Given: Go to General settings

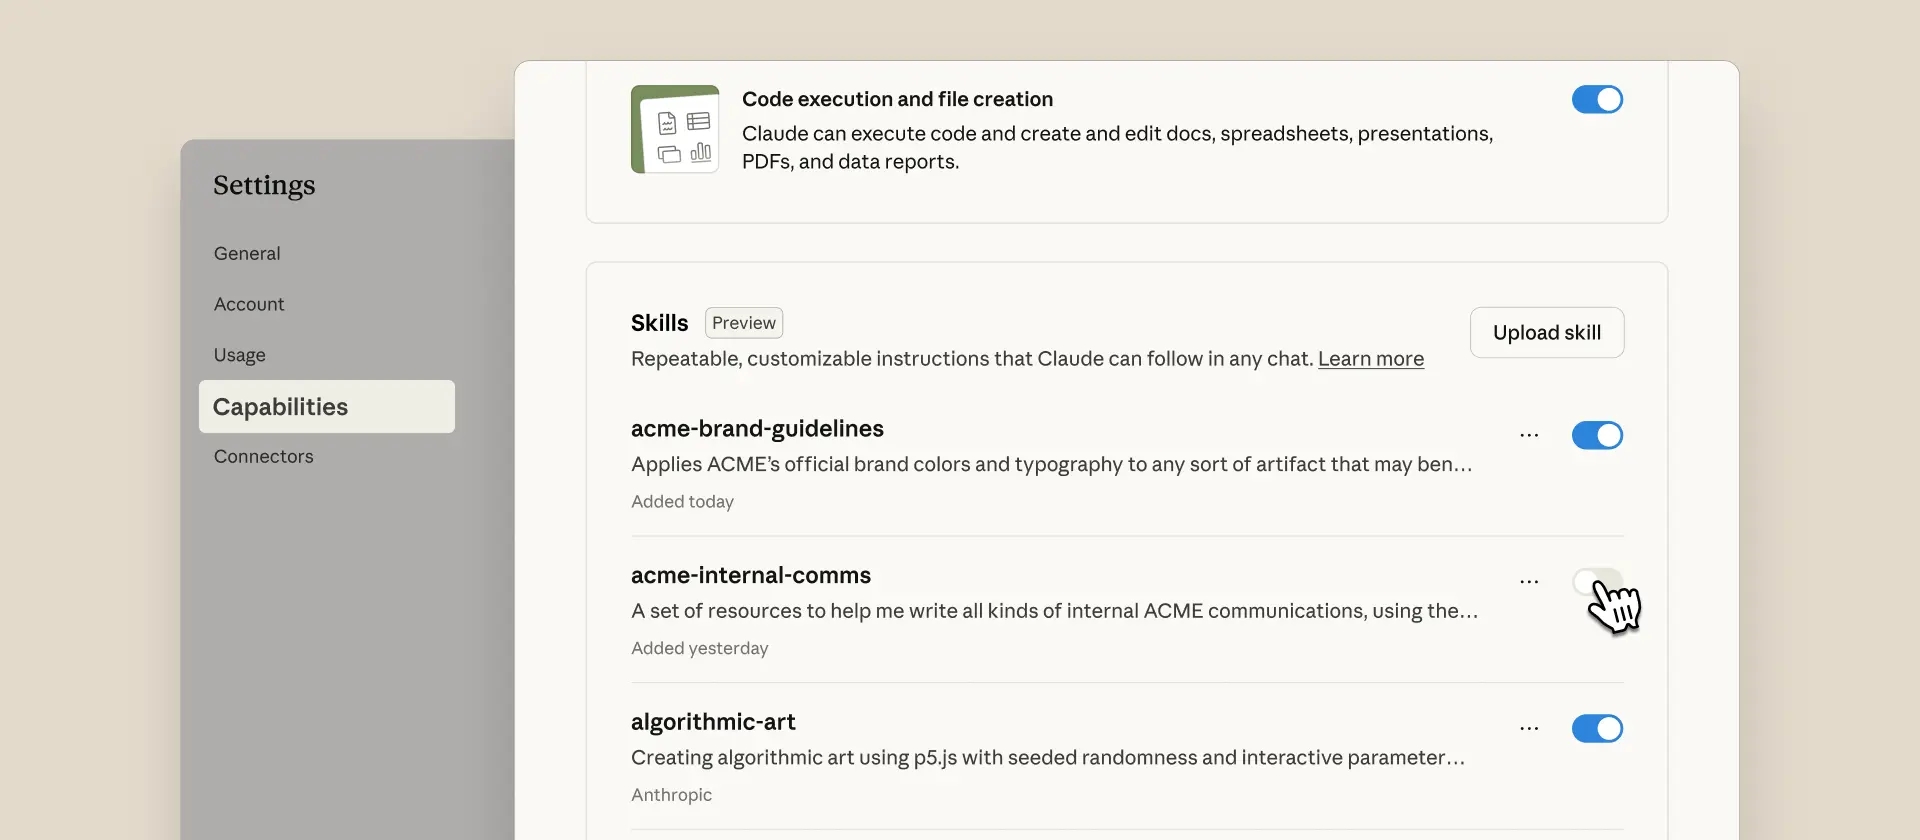Looking at the screenshot, I should [247, 254].
